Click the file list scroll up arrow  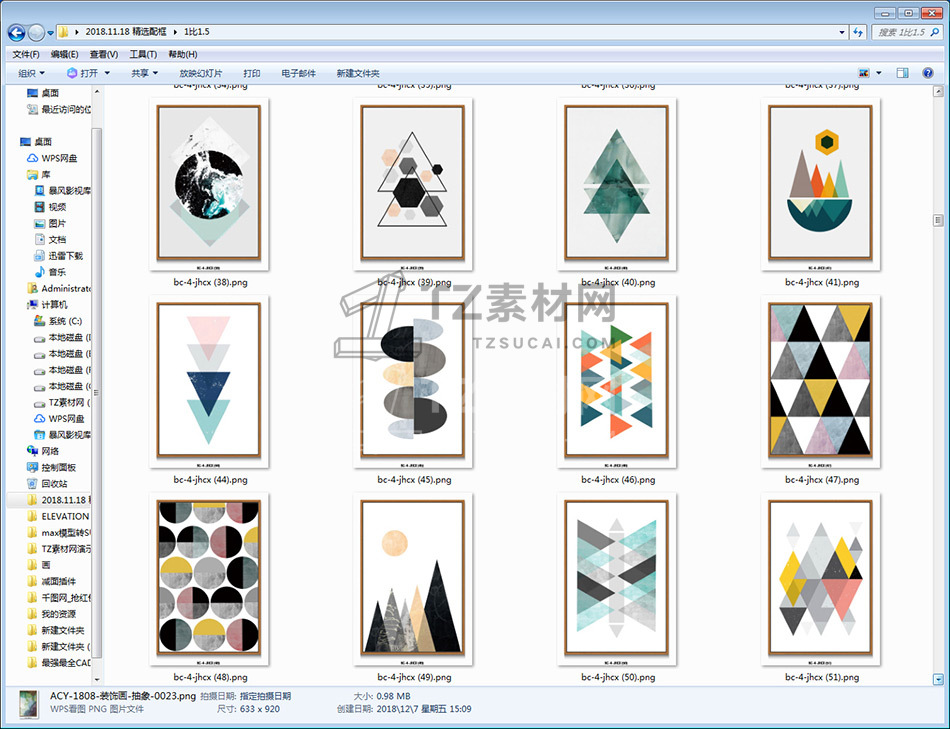click(x=938, y=92)
